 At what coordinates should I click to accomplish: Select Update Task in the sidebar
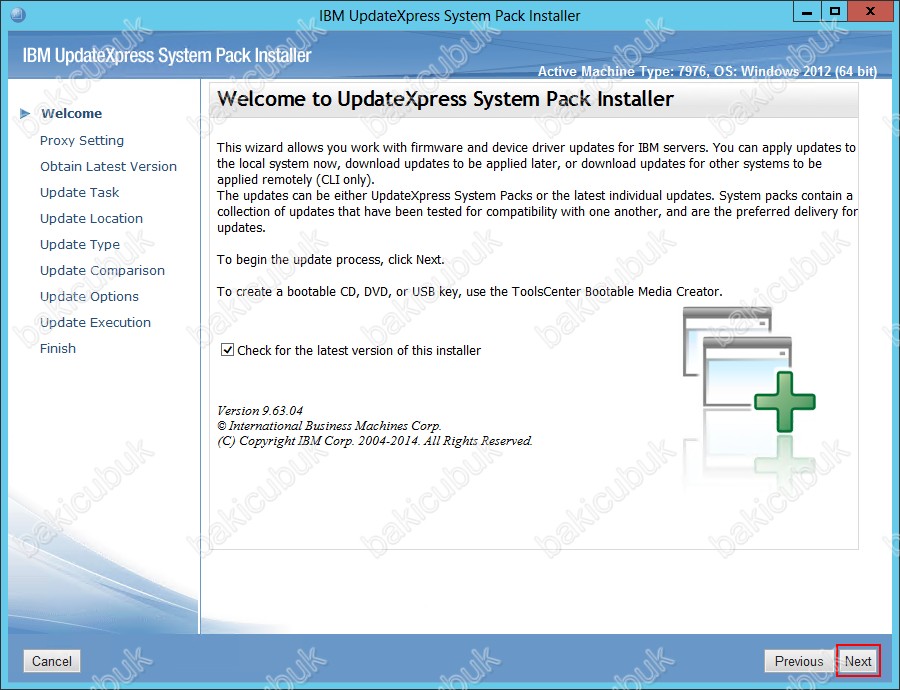click(80, 192)
